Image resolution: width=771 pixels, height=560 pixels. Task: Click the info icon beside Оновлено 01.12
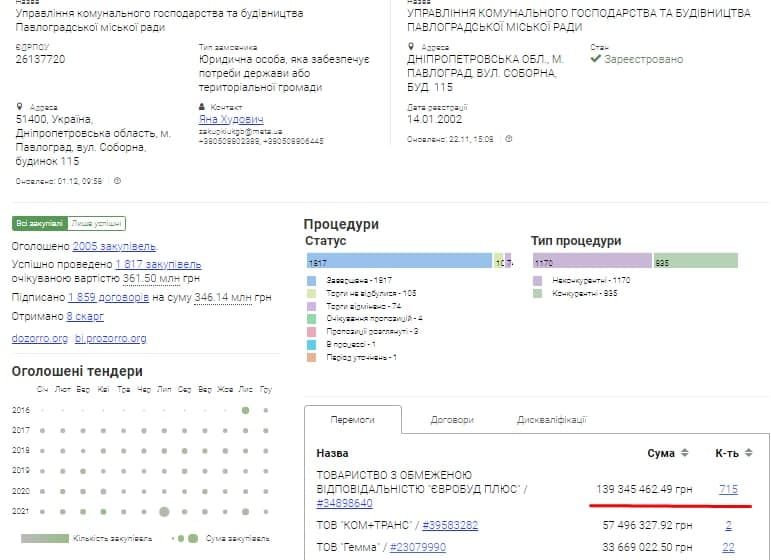(117, 181)
